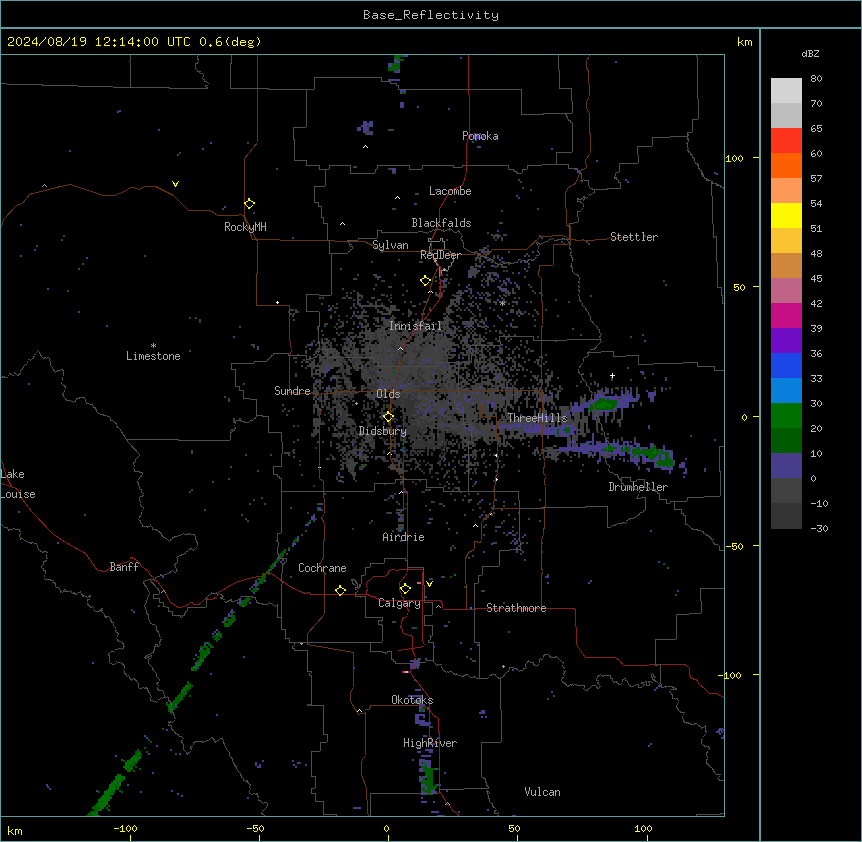Click the Lake Louise label
The height and width of the screenshot is (842, 862).
(x=18, y=484)
